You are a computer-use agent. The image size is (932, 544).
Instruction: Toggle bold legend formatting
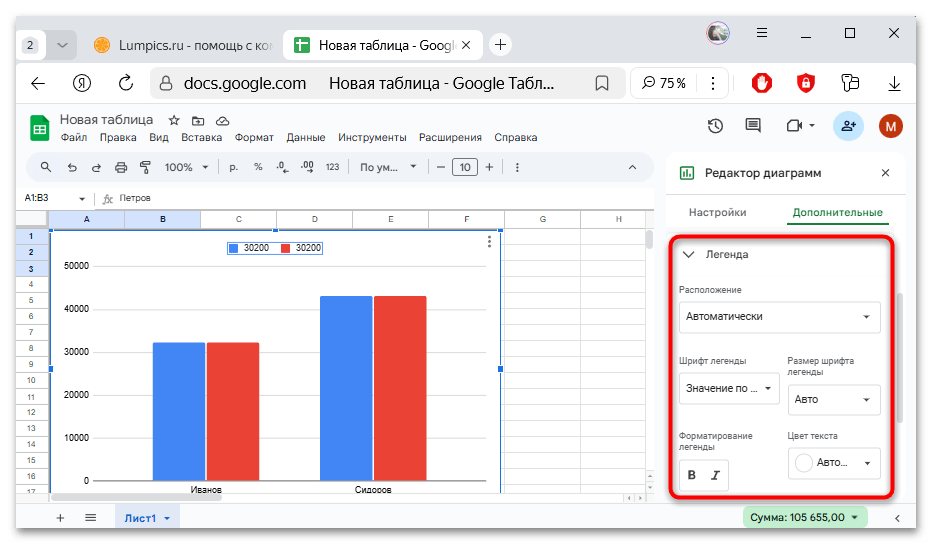coord(692,475)
